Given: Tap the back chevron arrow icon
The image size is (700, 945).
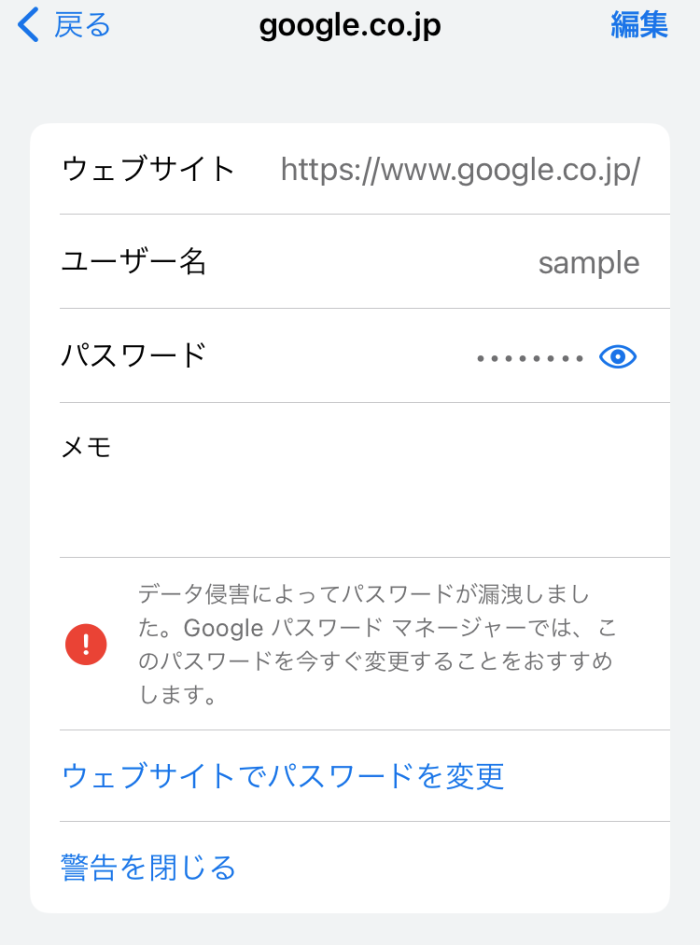Looking at the screenshot, I should point(29,25).
